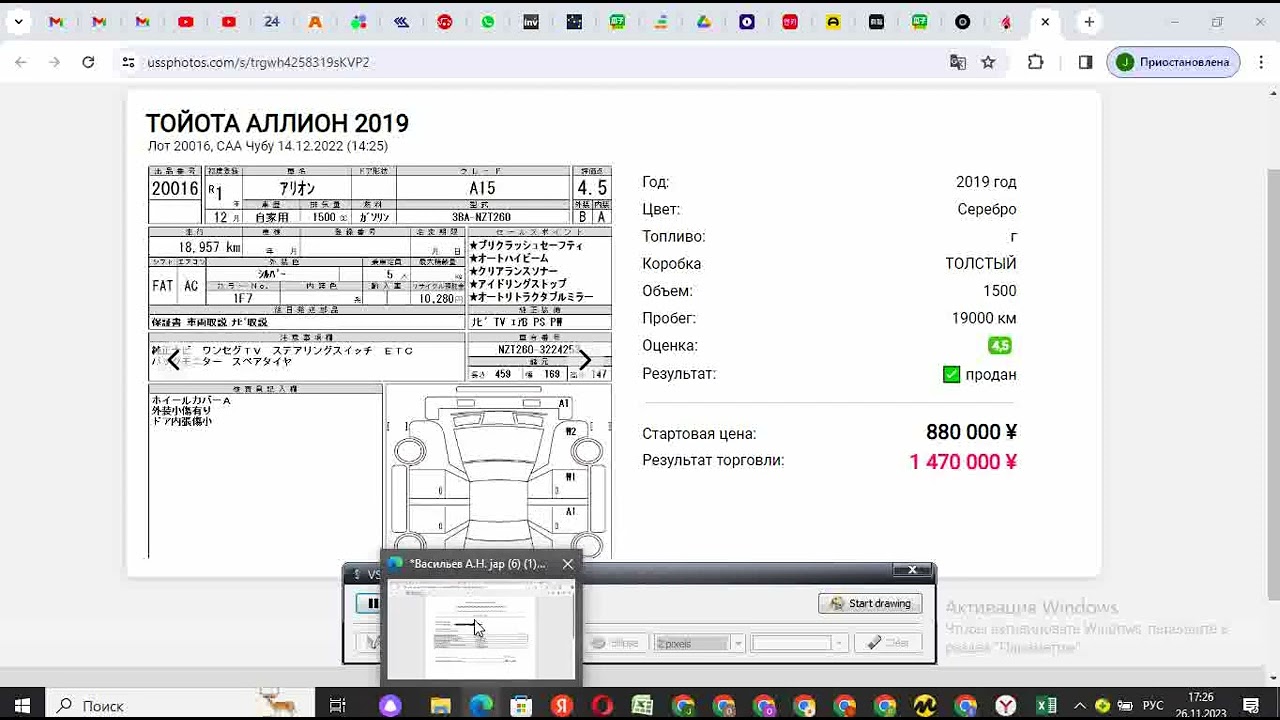Click the address bar URL field
Viewport: 1280px width, 720px height.
(540, 62)
